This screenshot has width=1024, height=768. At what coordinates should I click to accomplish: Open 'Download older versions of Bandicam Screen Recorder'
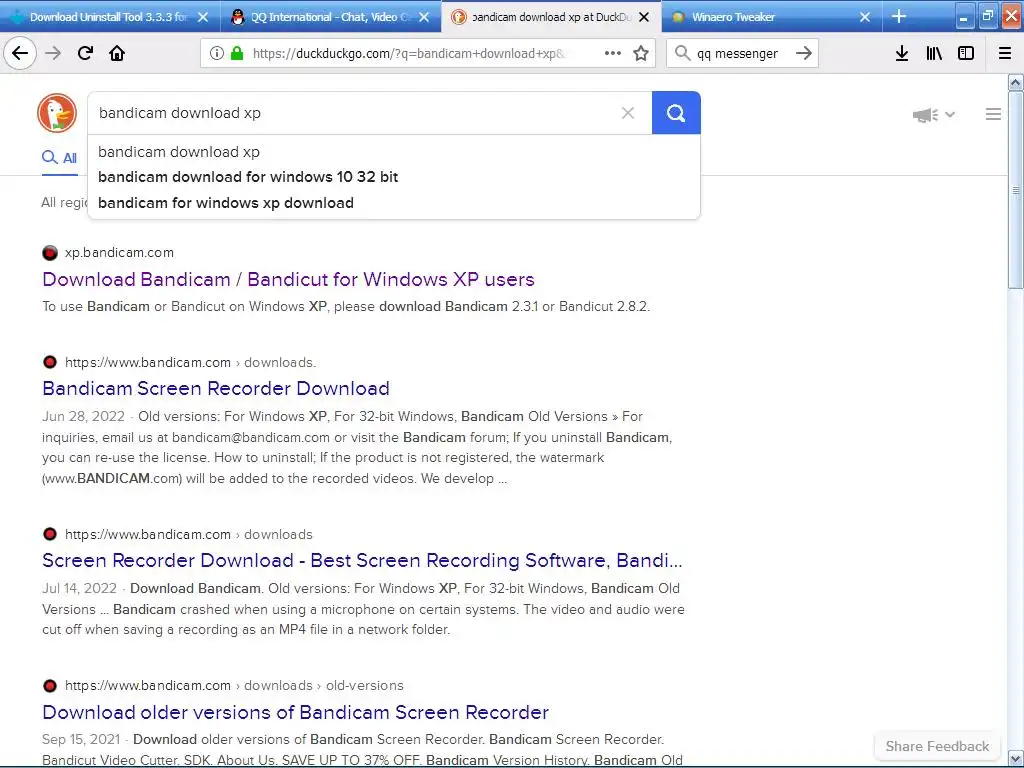click(x=295, y=712)
